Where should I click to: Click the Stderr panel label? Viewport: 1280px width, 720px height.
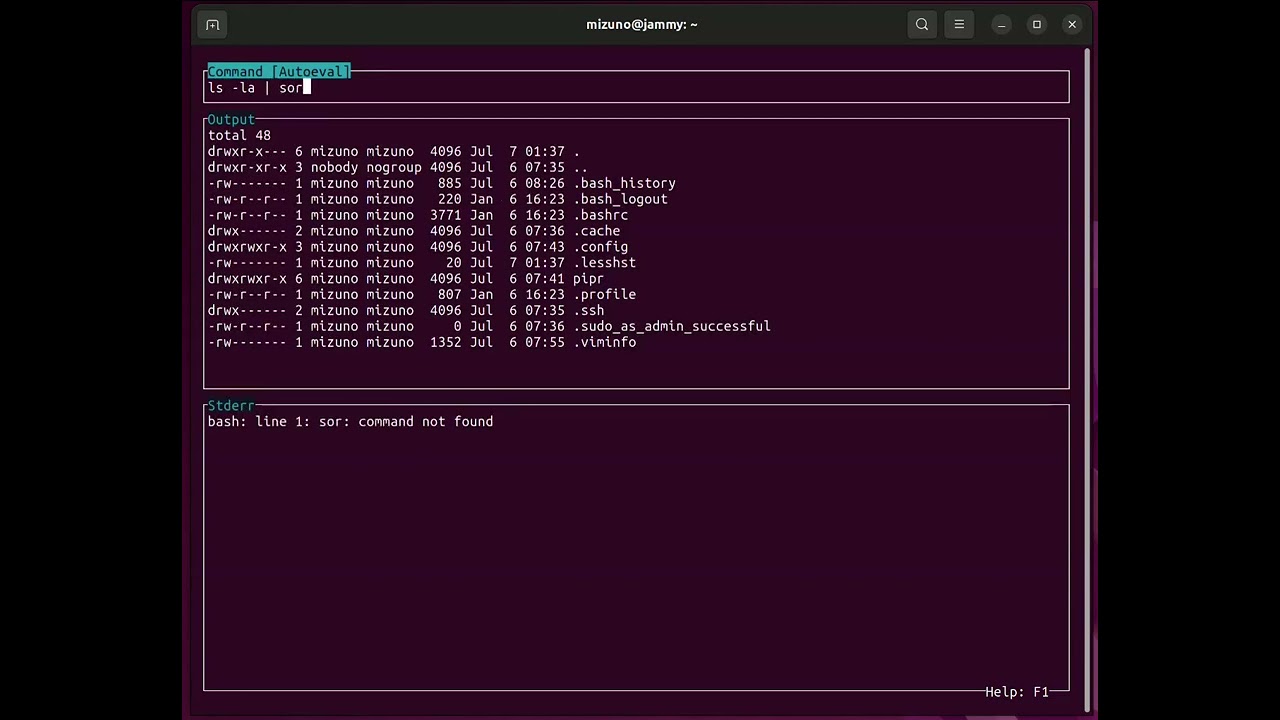pyautogui.click(x=231, y=405)
